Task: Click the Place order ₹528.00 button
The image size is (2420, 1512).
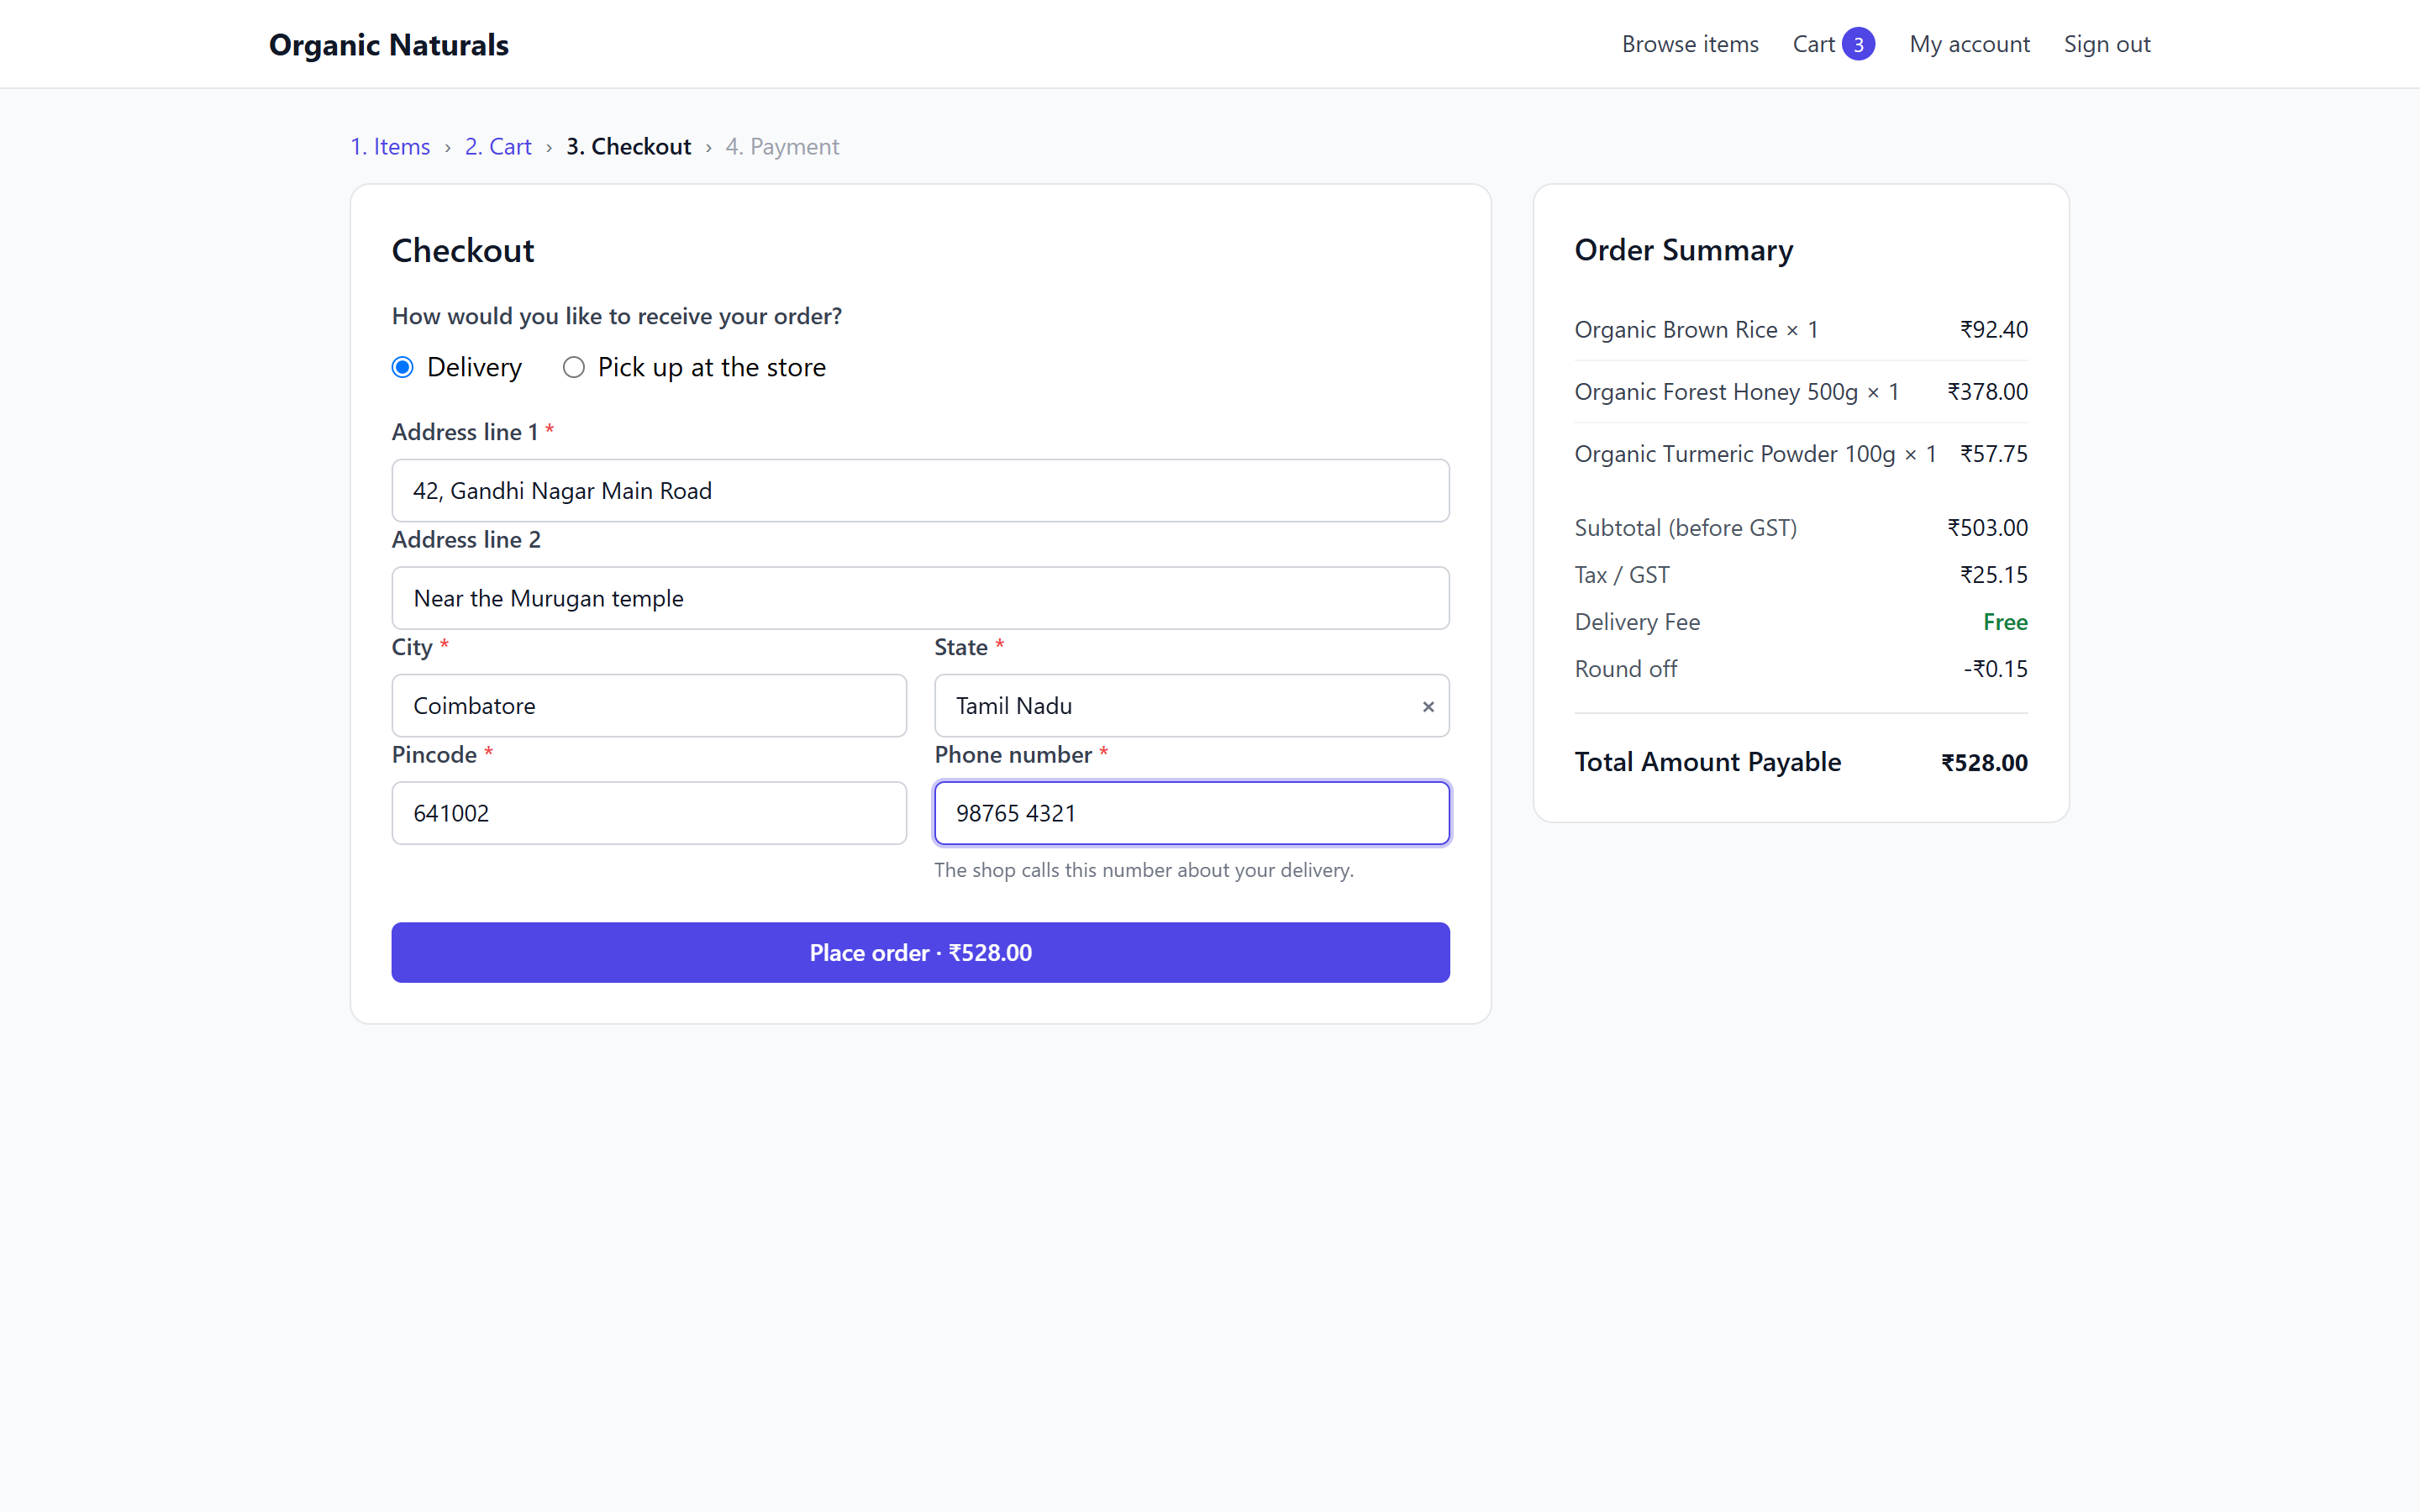Action: (x=920, y=952)
